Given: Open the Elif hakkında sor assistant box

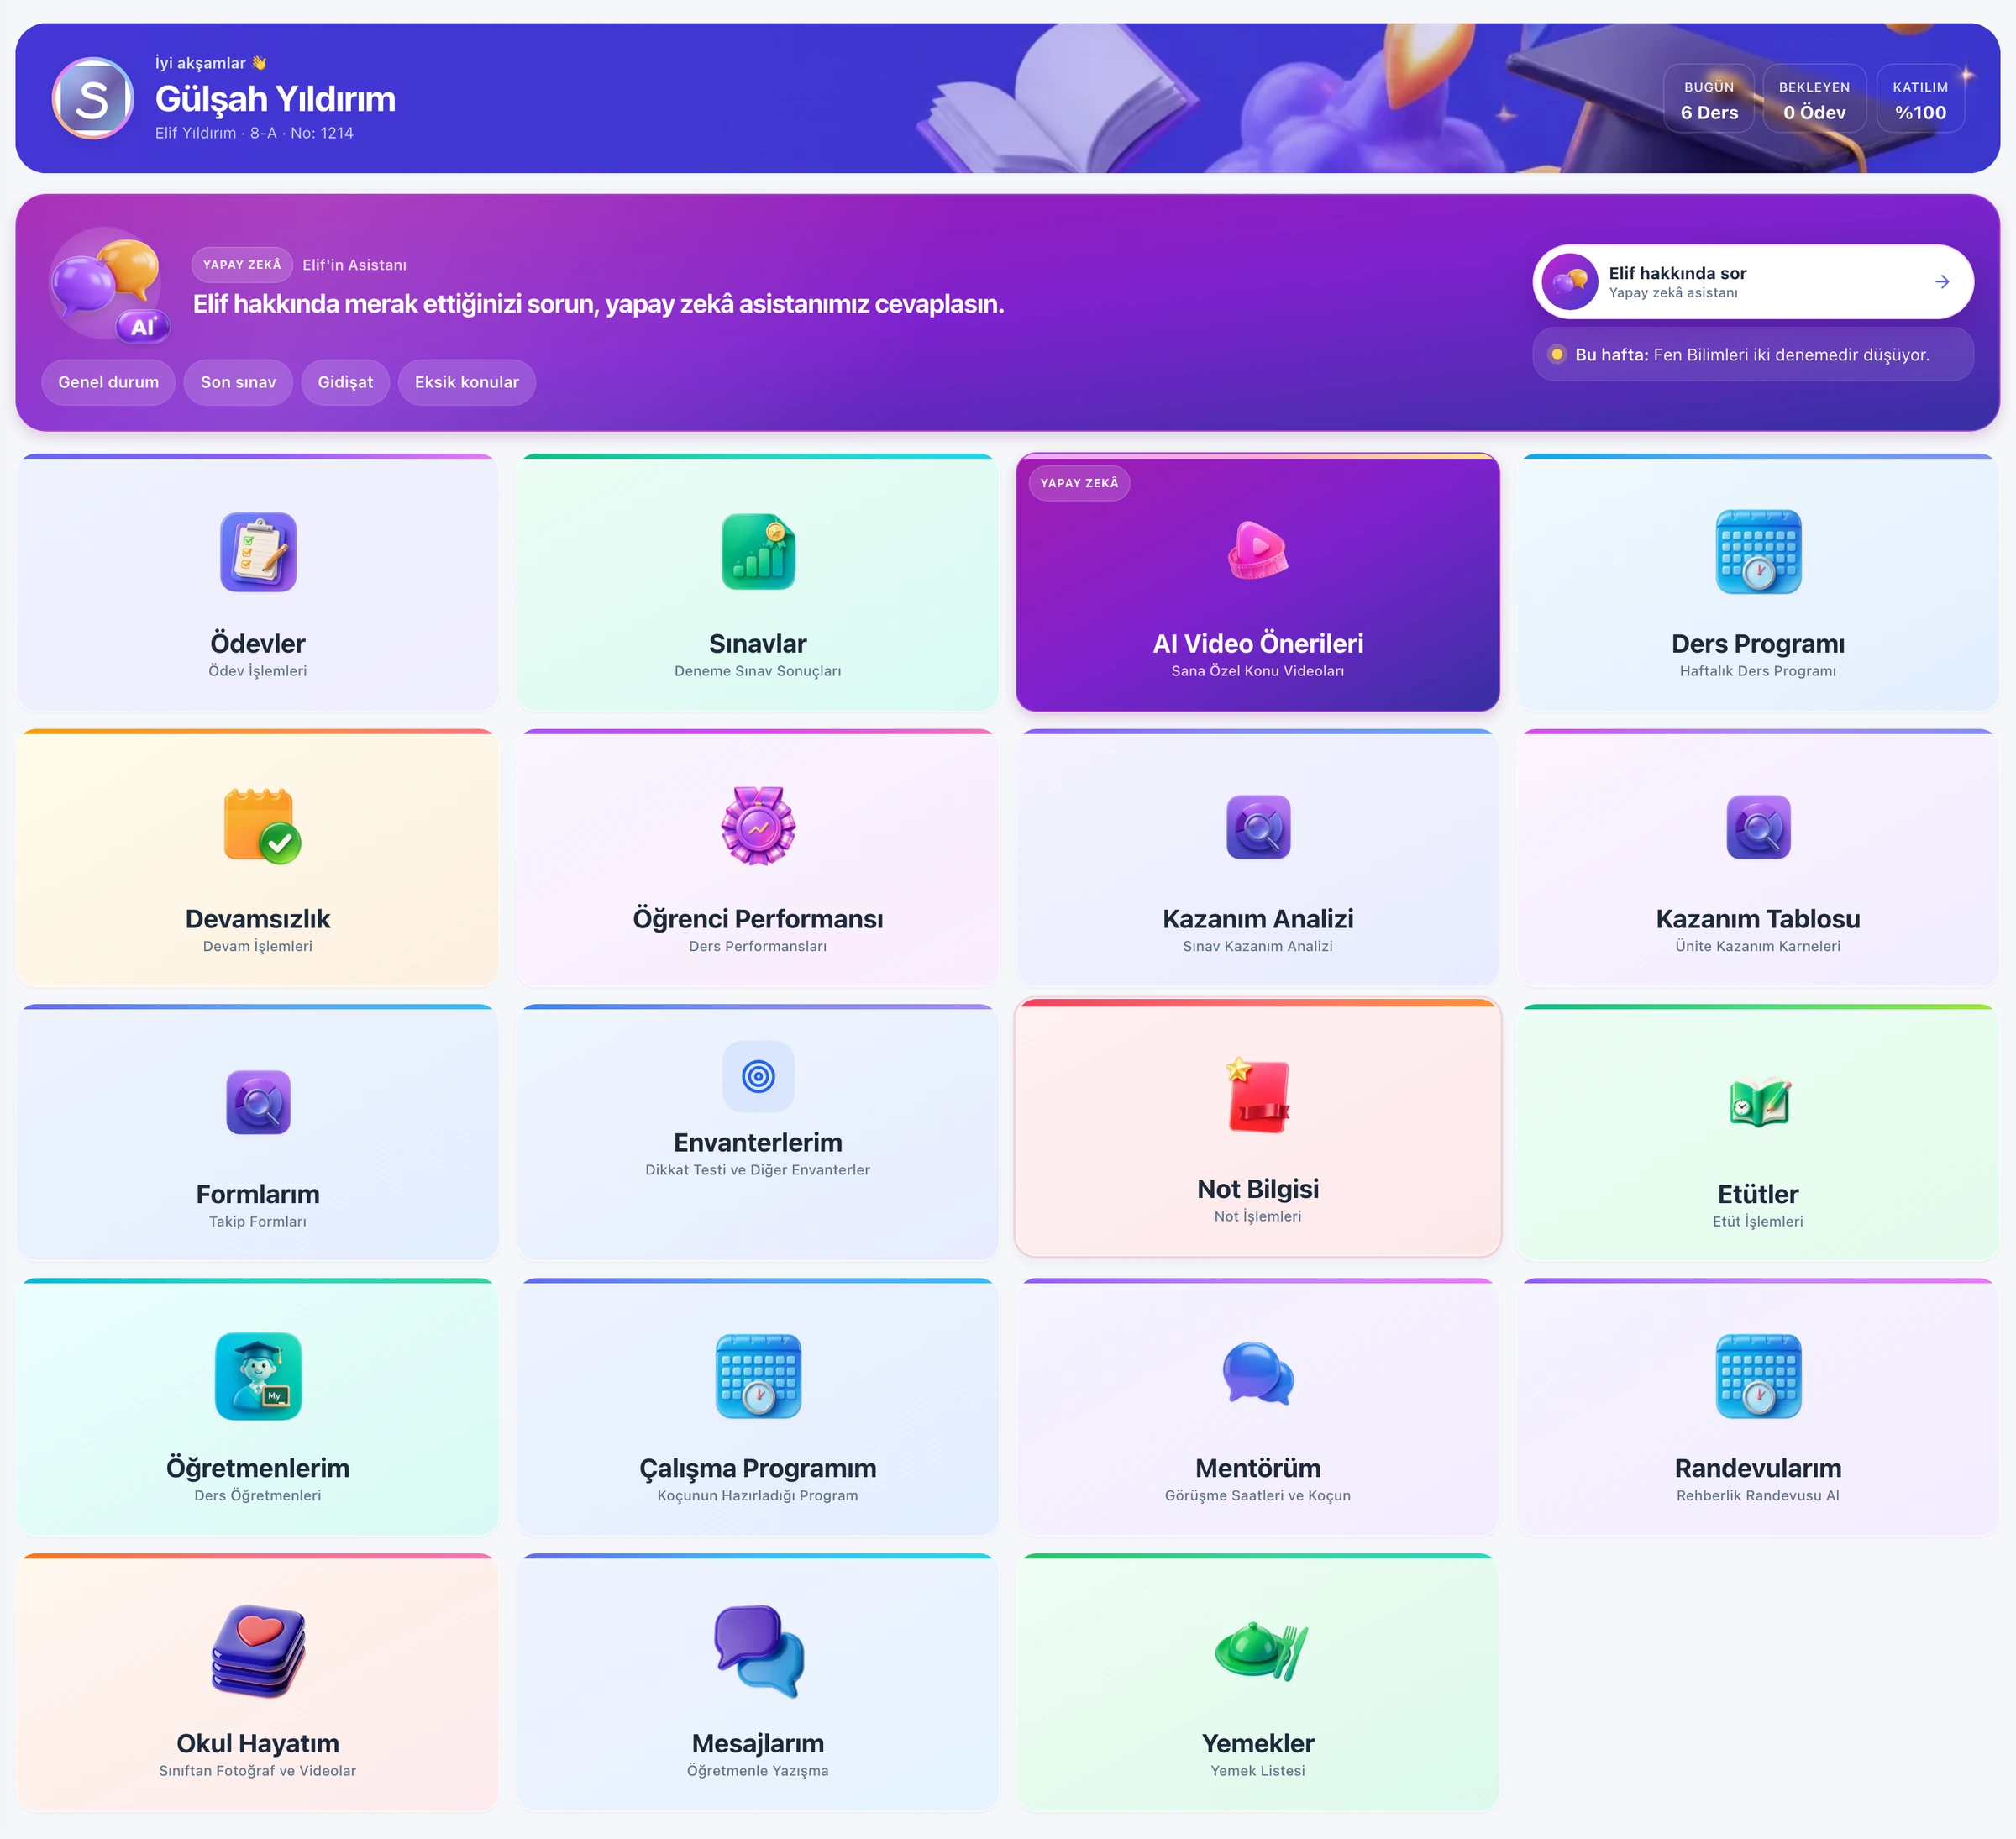Looking at the screenshot, I should [x=1753, y=282].
